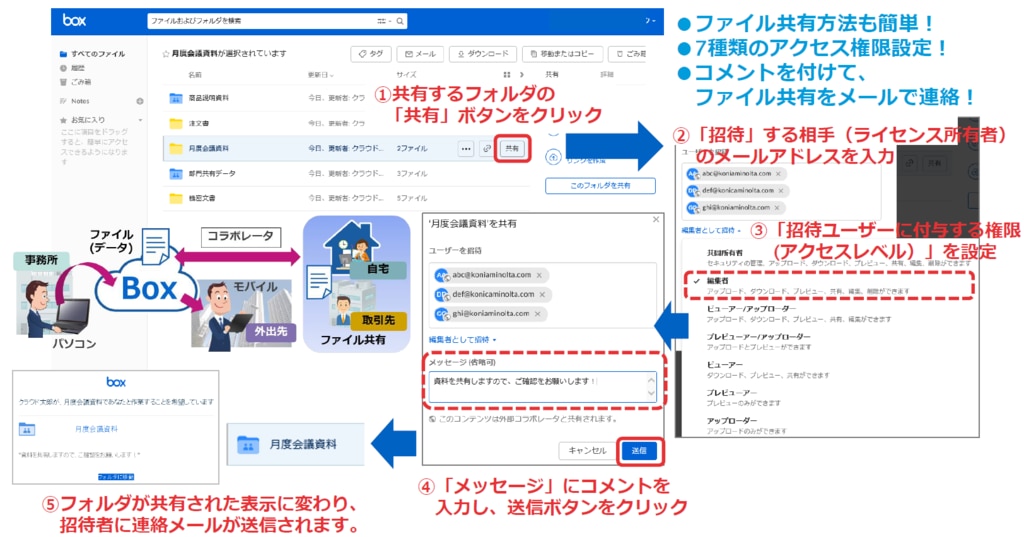Click the キャンセル button

coord(587,451)
